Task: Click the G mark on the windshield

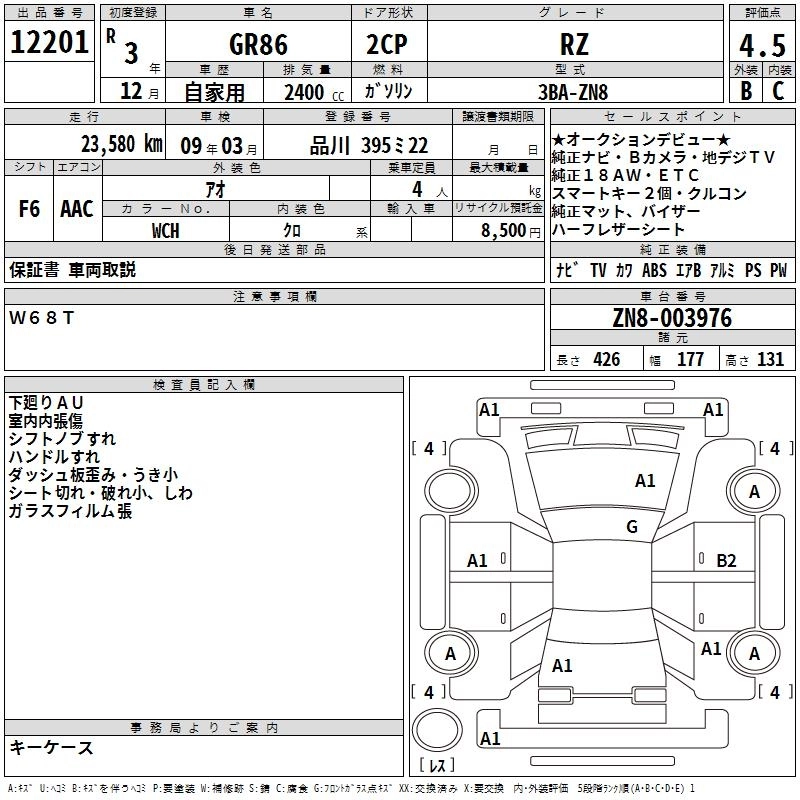Action: point(631,527)
